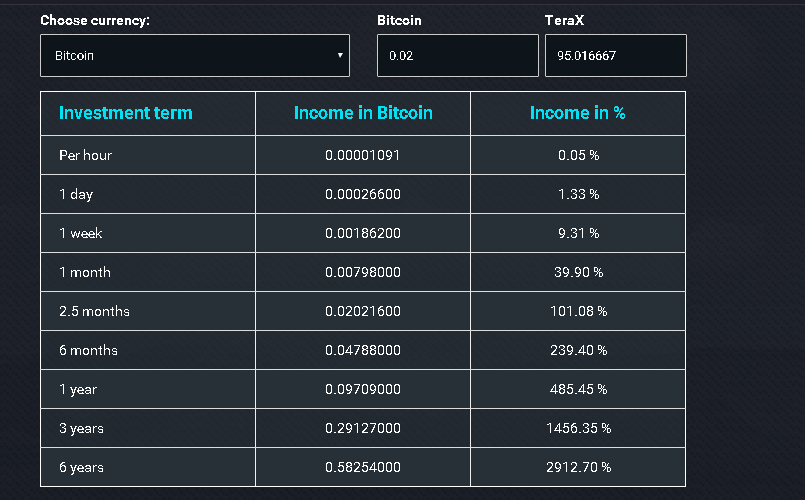Select the Investment term column header
Screen dimensions: 805x500
point(126,113)
